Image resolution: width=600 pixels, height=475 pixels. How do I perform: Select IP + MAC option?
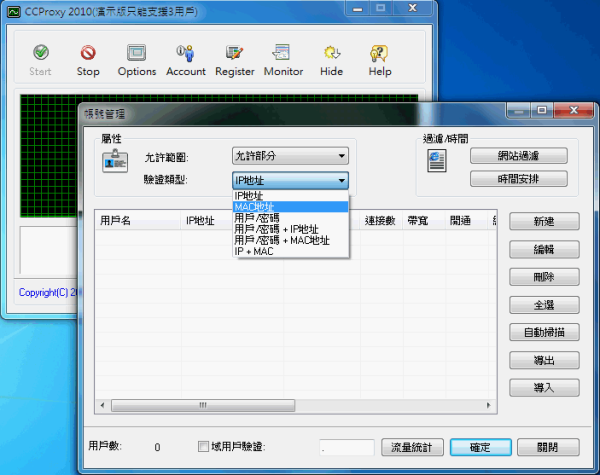coord(290,251)
